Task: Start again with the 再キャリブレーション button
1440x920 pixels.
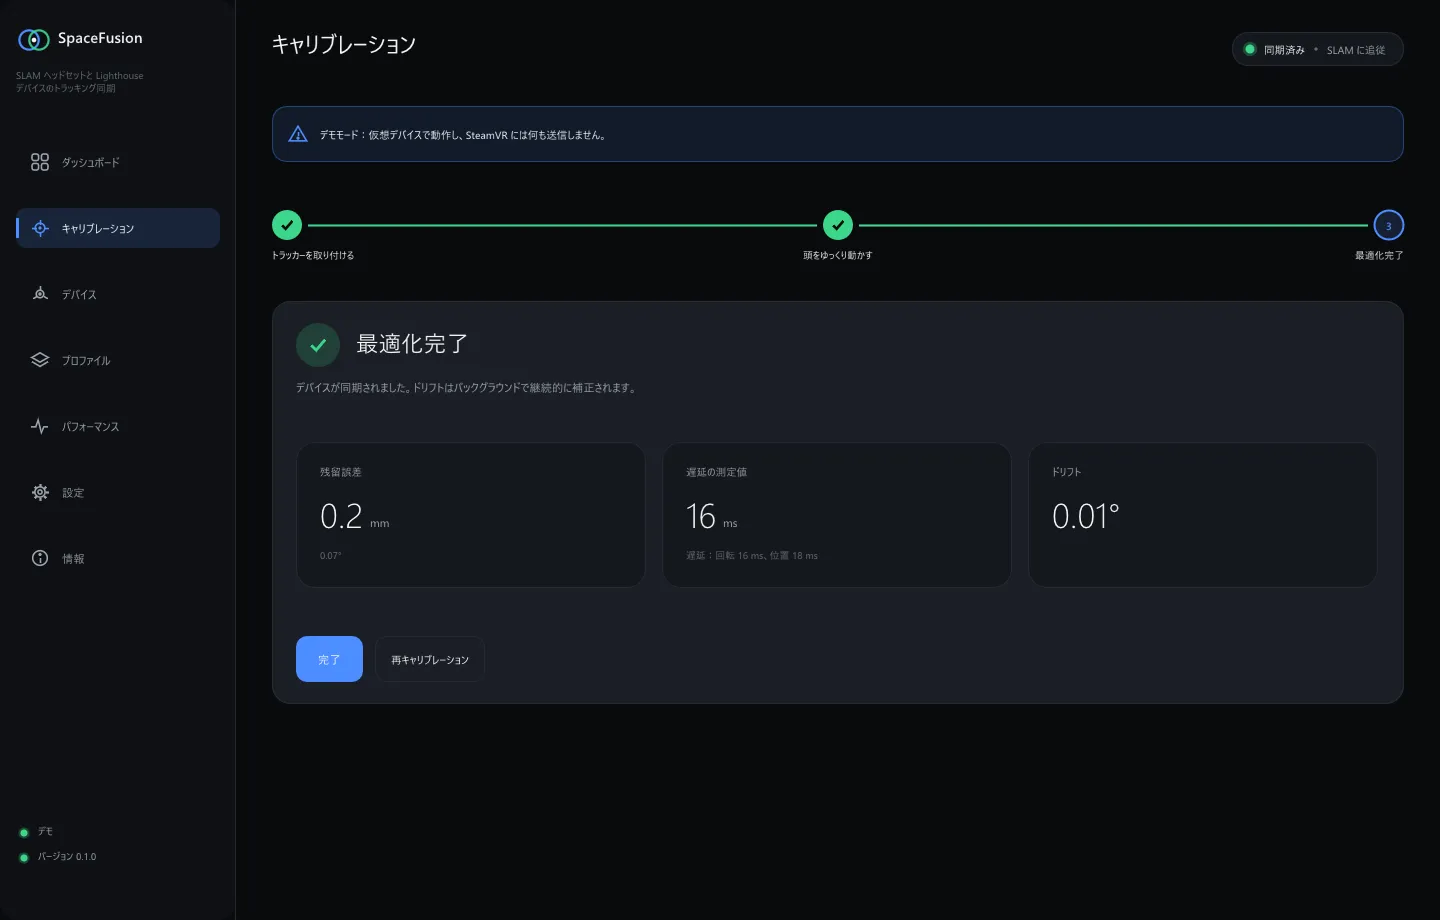Action: [x=430, y=659]
